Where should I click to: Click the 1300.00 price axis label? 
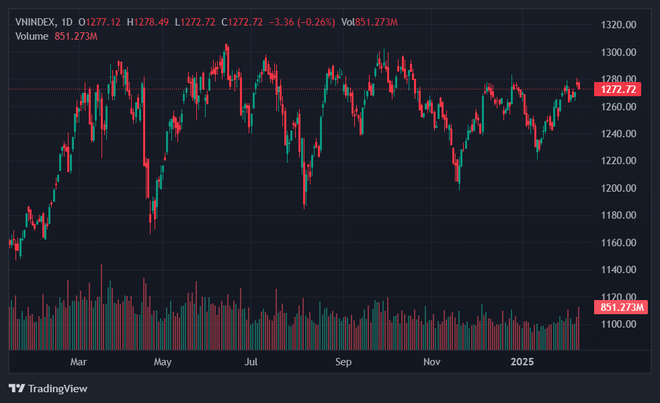pyautogui.click(x=618, y=52)
